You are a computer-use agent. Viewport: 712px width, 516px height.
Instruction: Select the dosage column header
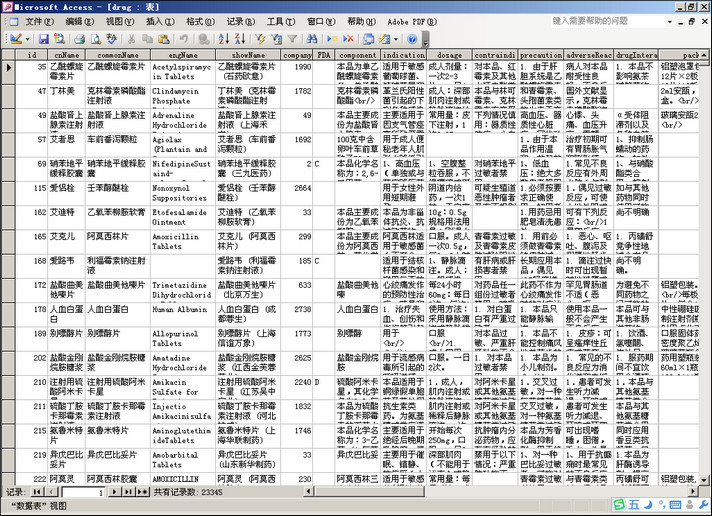click(450, 55)
